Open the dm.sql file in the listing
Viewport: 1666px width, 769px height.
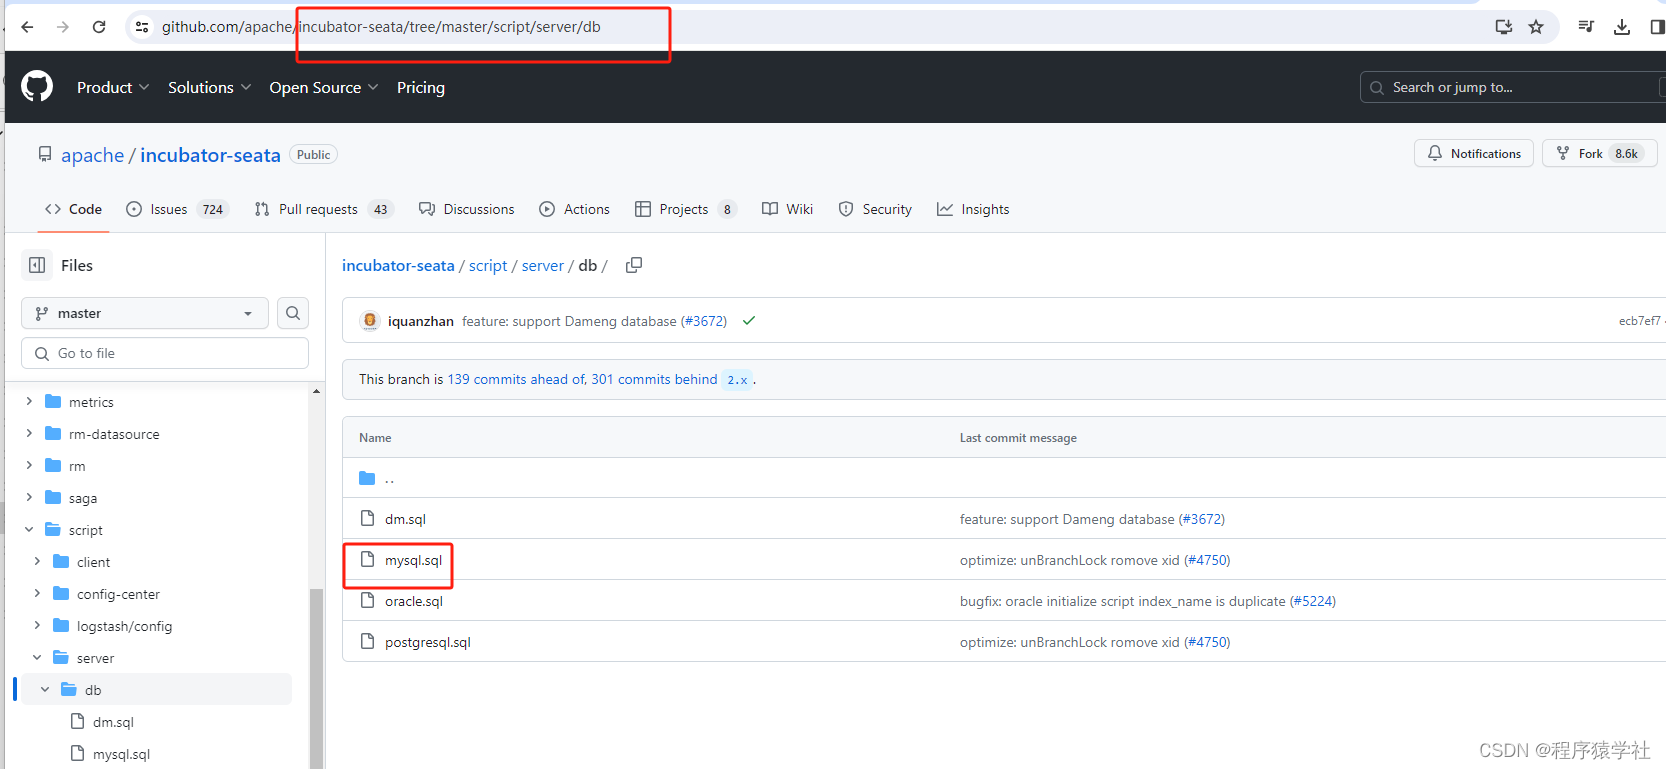(x=405, y=519)
